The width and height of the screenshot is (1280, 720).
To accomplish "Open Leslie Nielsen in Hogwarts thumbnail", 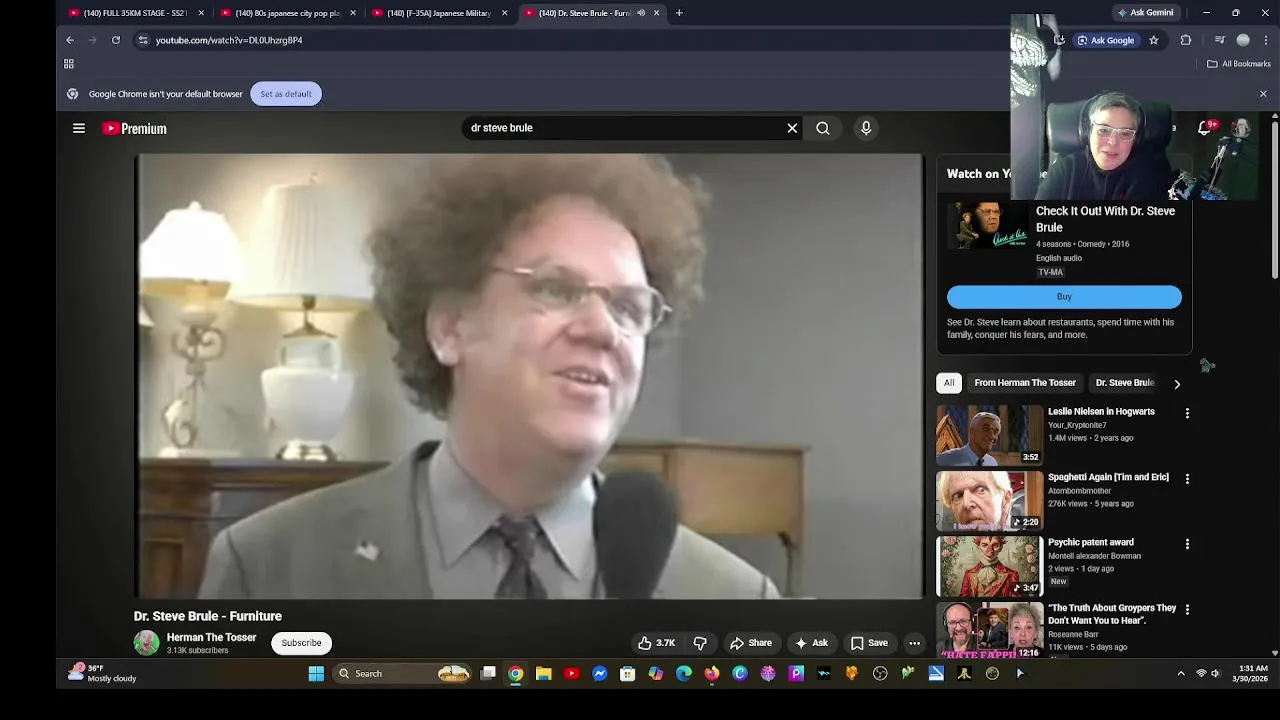I will [x=989, y=435].
